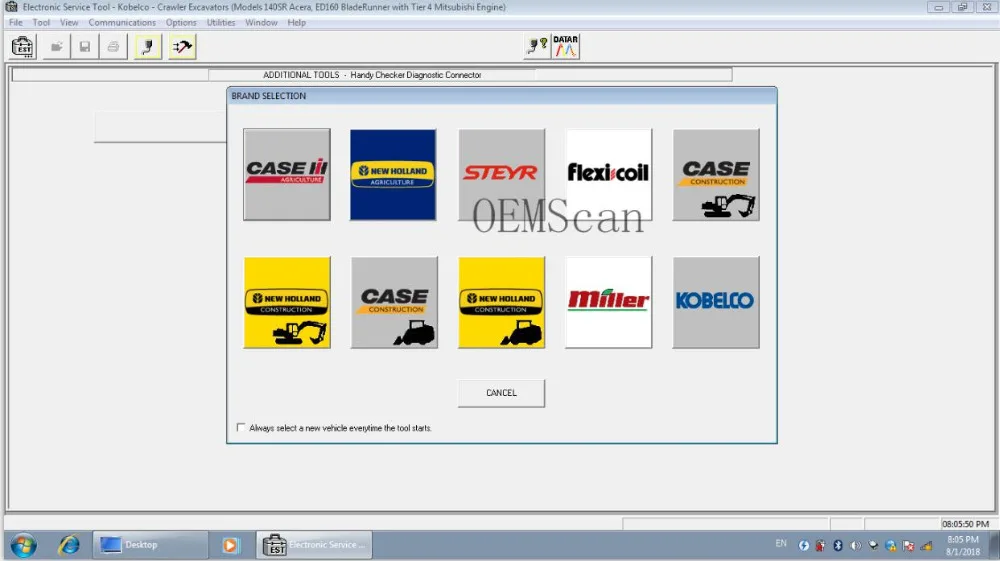Pick the Miller brand tile
This screenshot has height=561, width=1000.
click(608, 302)
